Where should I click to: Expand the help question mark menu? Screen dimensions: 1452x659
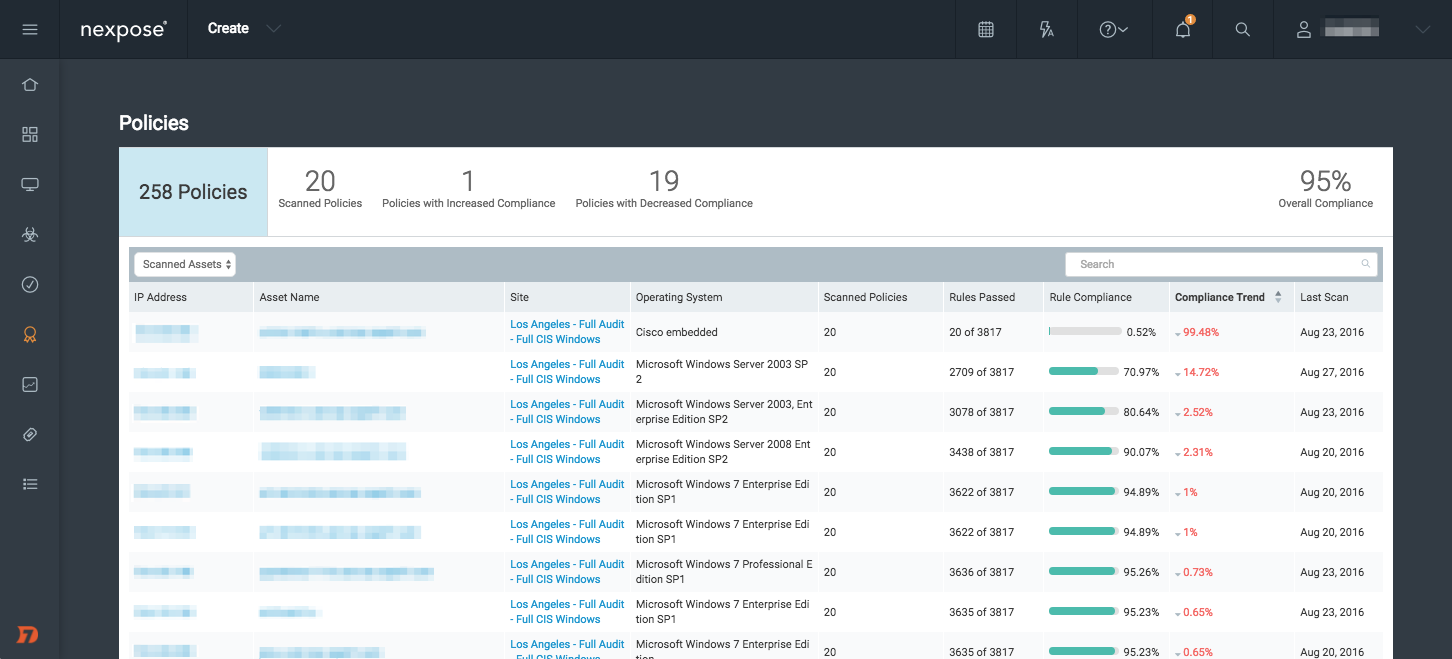coord(1113,29)
